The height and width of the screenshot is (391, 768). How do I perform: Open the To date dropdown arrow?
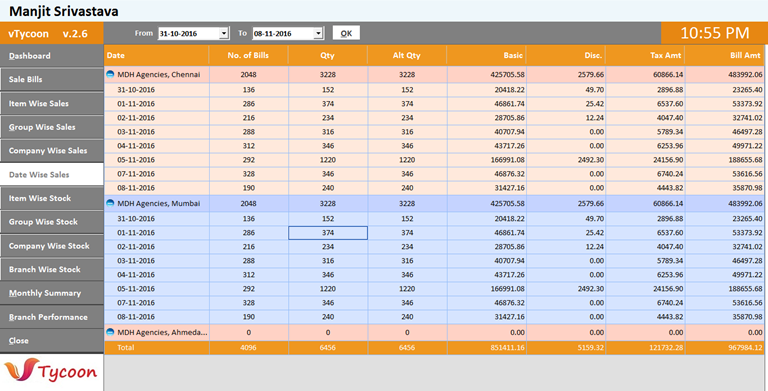(318, 33)
